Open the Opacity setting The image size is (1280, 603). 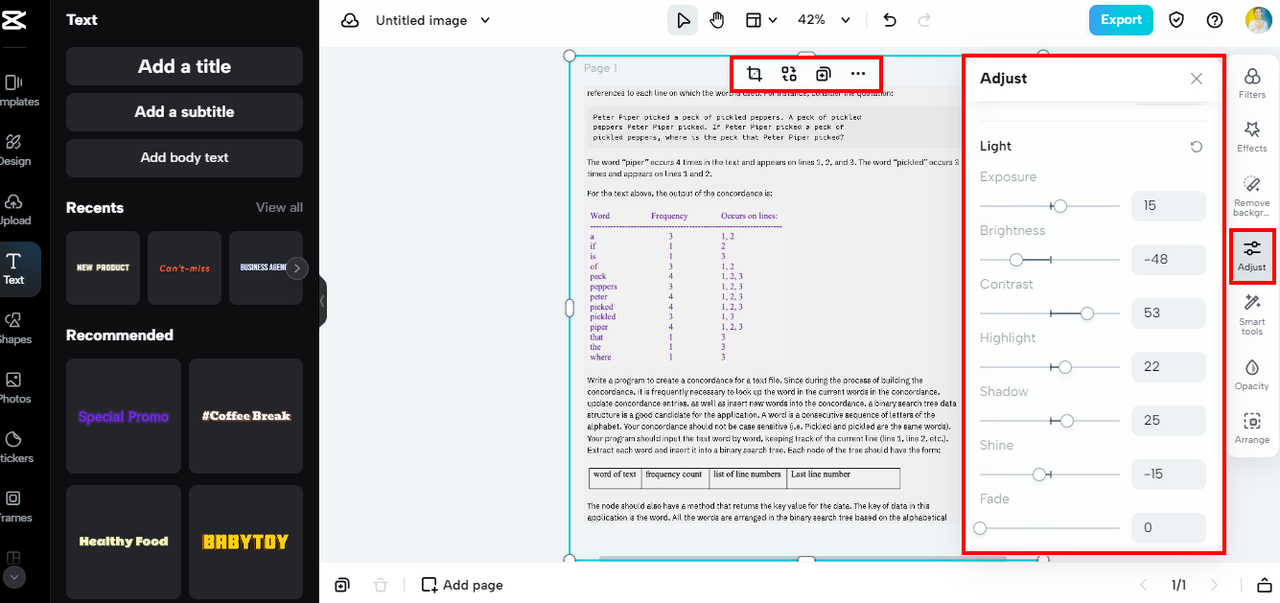click(1251, 374)
